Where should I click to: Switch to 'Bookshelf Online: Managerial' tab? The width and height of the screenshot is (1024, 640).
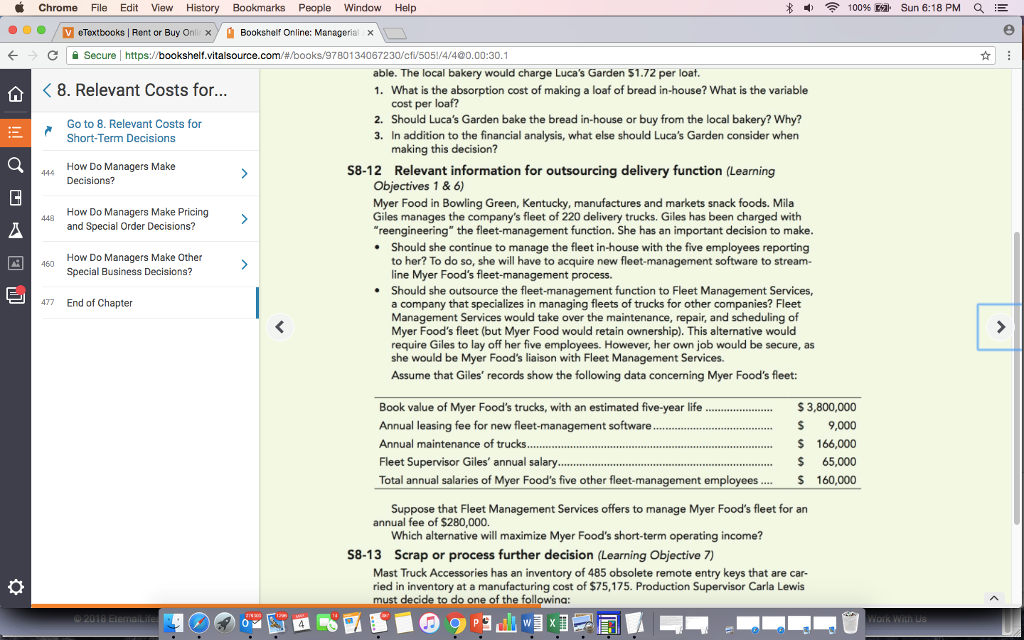(x=297, y=33)
